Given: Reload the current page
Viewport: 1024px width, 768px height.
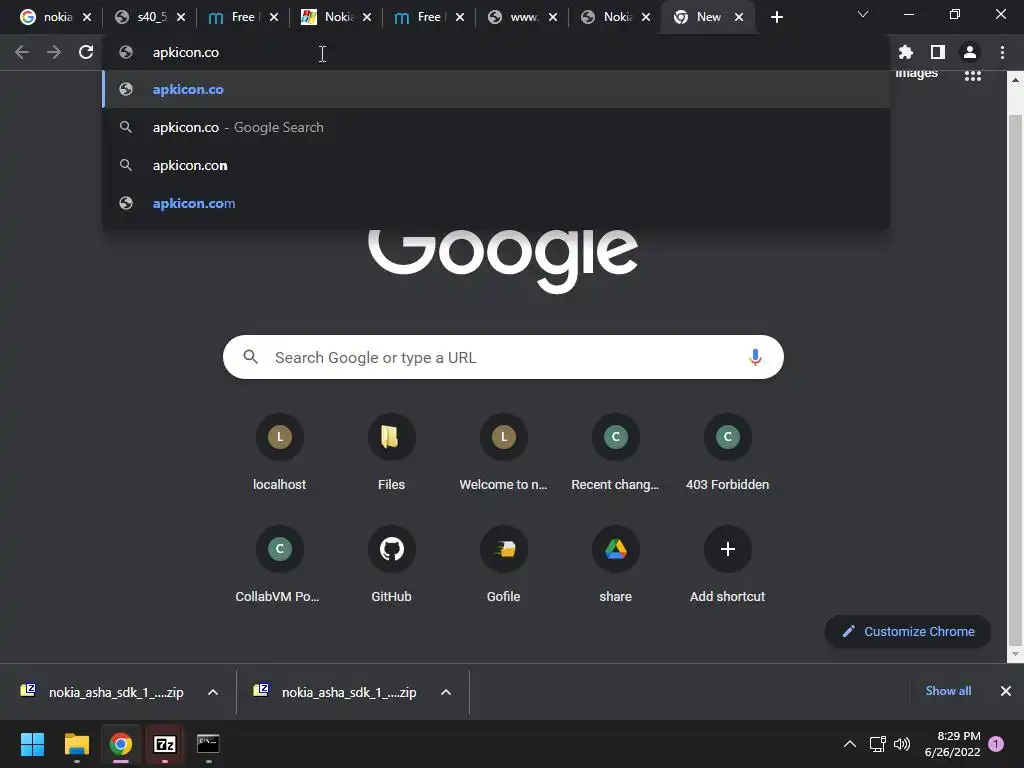Looking at the screenshot, I should pyautogui.click(x=86, y=52).
